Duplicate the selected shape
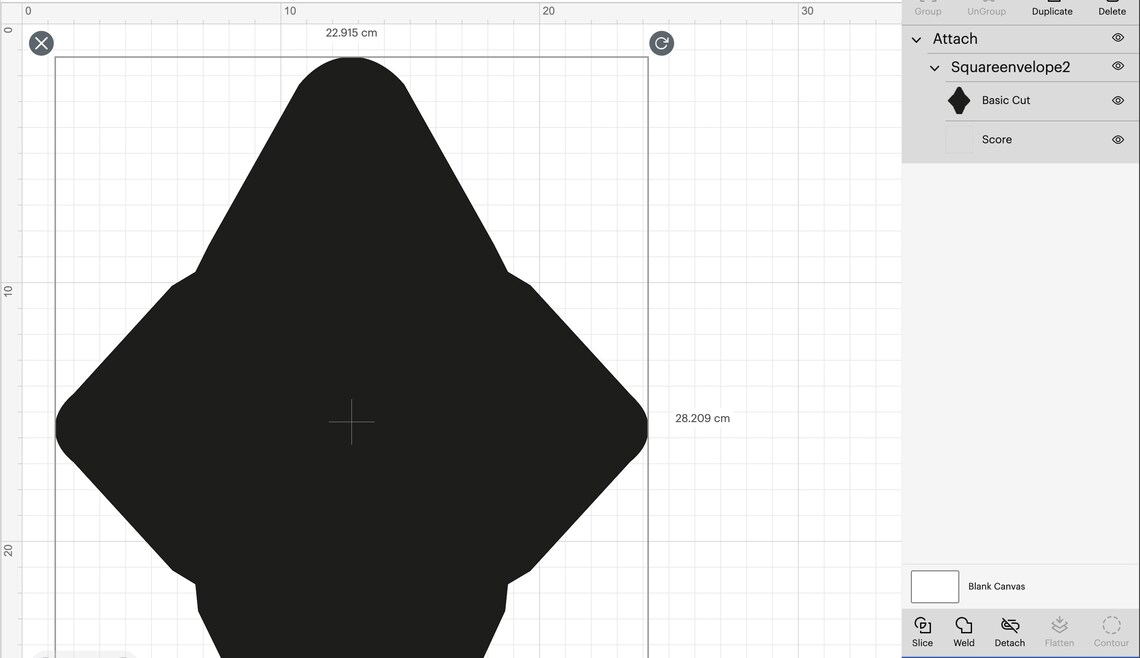Image resolution: width=1140 pixels, height=658 pixels. [1052, 11]
